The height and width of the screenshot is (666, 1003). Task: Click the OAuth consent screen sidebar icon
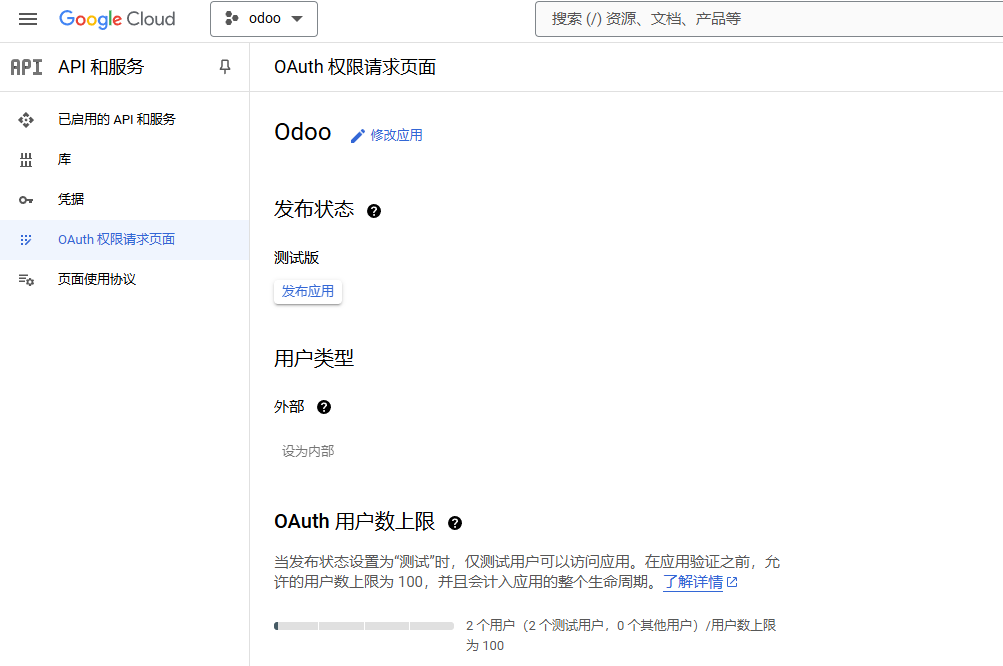(26, 240)
